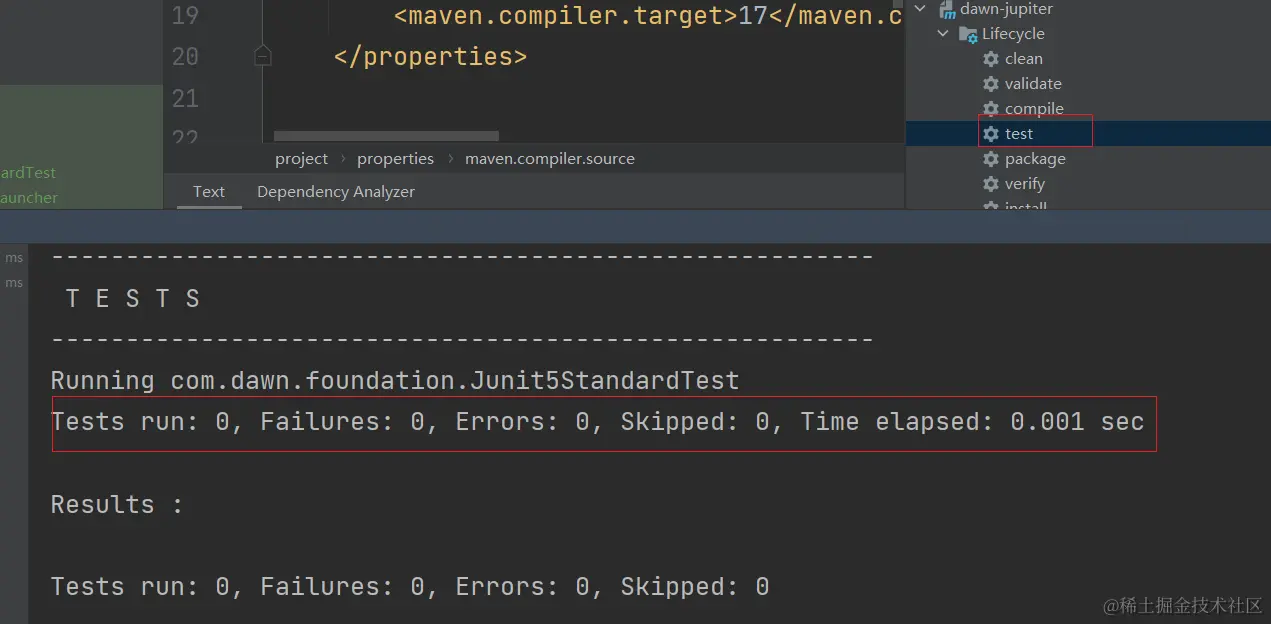Click the gear icon beside clean
Image resolution: width=1271 pixels, height=624 pixels.
pos(991,59)
